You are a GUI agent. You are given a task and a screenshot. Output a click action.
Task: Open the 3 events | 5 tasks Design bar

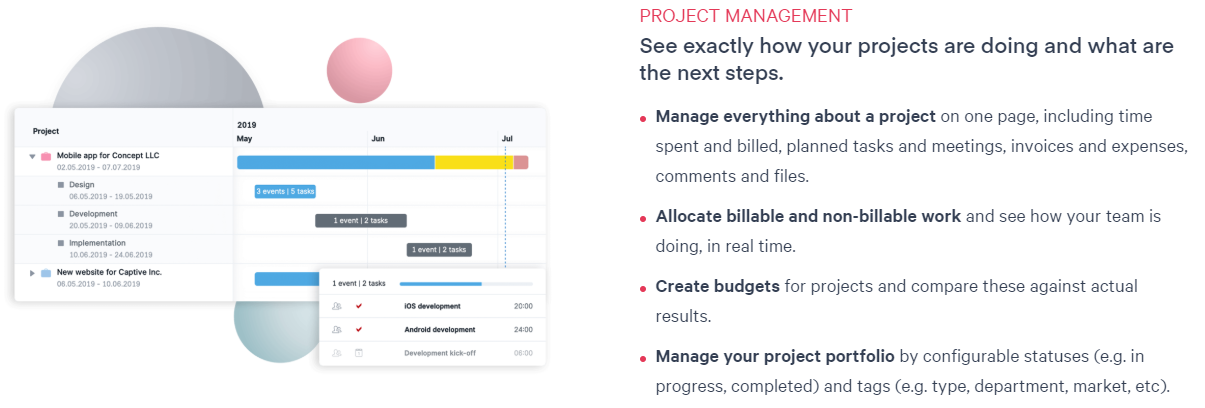(x=285, y=191)
